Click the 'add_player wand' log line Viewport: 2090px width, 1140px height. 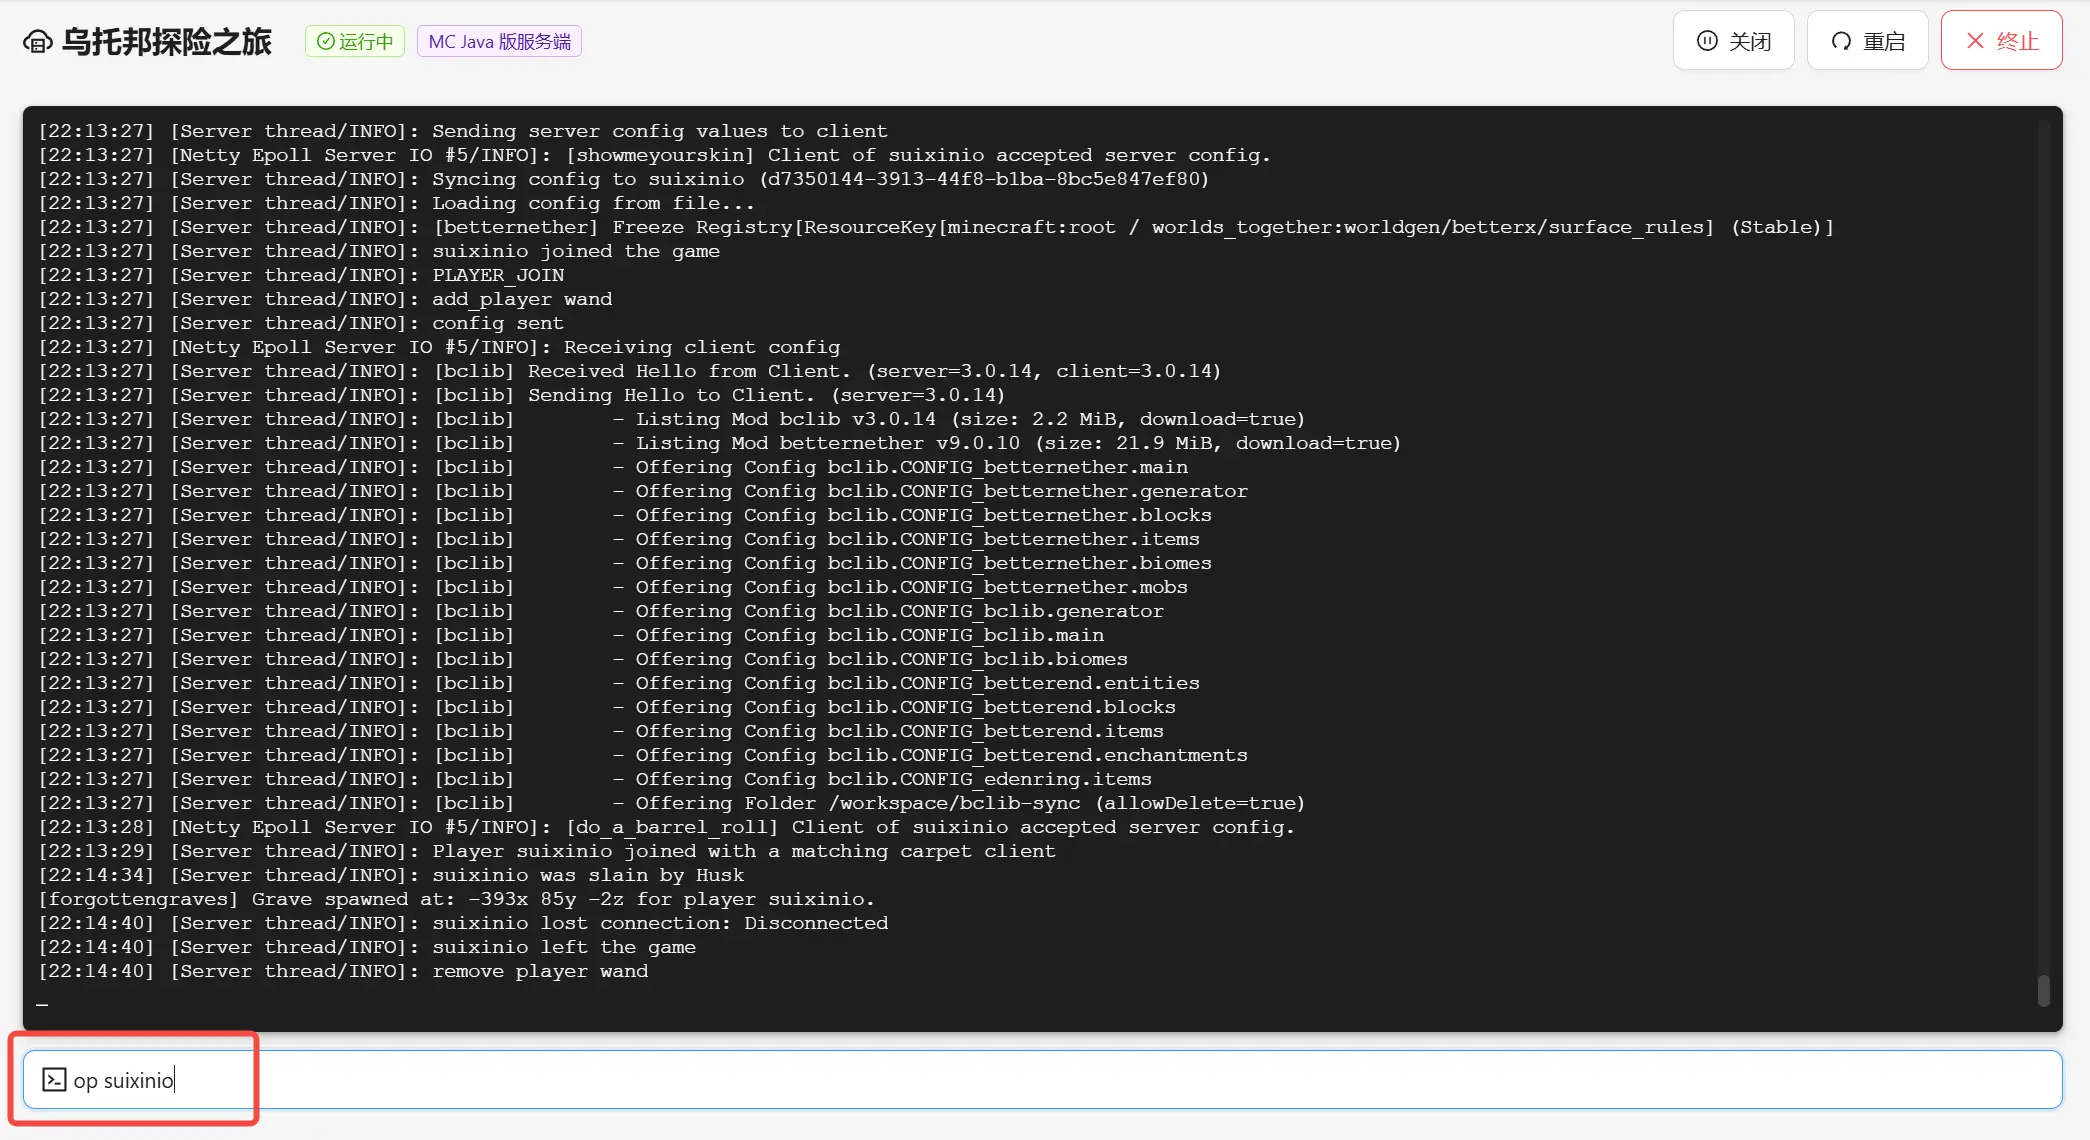[325, 299]
